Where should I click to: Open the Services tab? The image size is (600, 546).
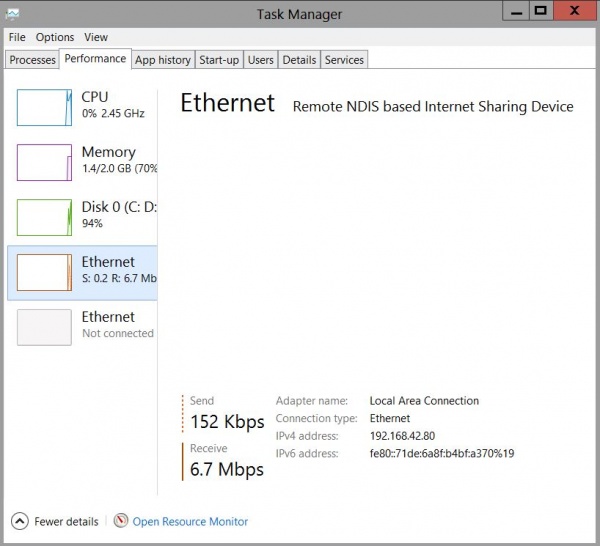pyautogui.click(x=344, y=60)
